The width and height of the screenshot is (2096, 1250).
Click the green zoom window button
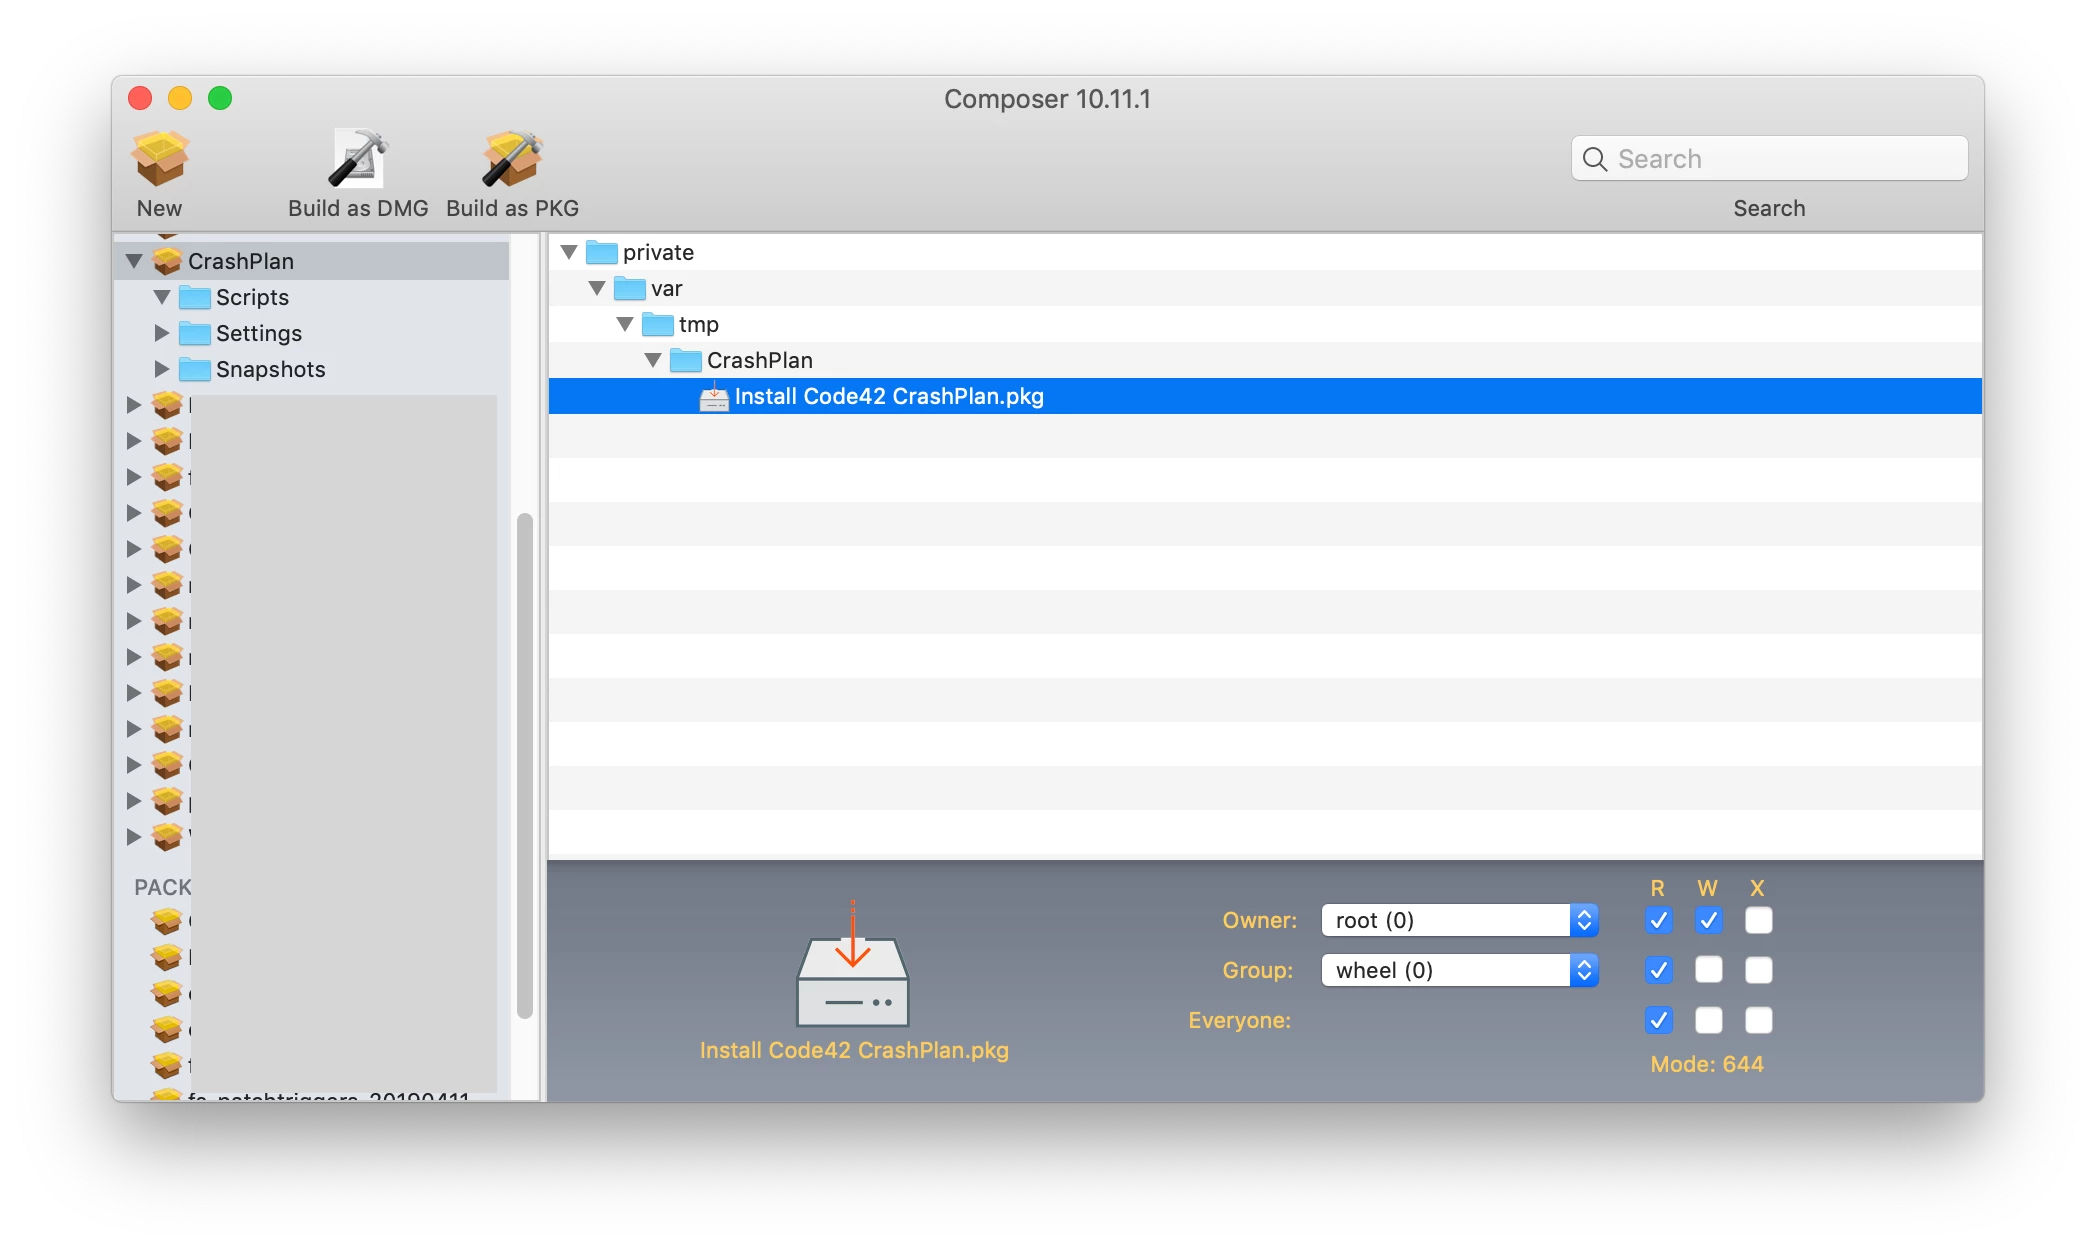point(220,98)
